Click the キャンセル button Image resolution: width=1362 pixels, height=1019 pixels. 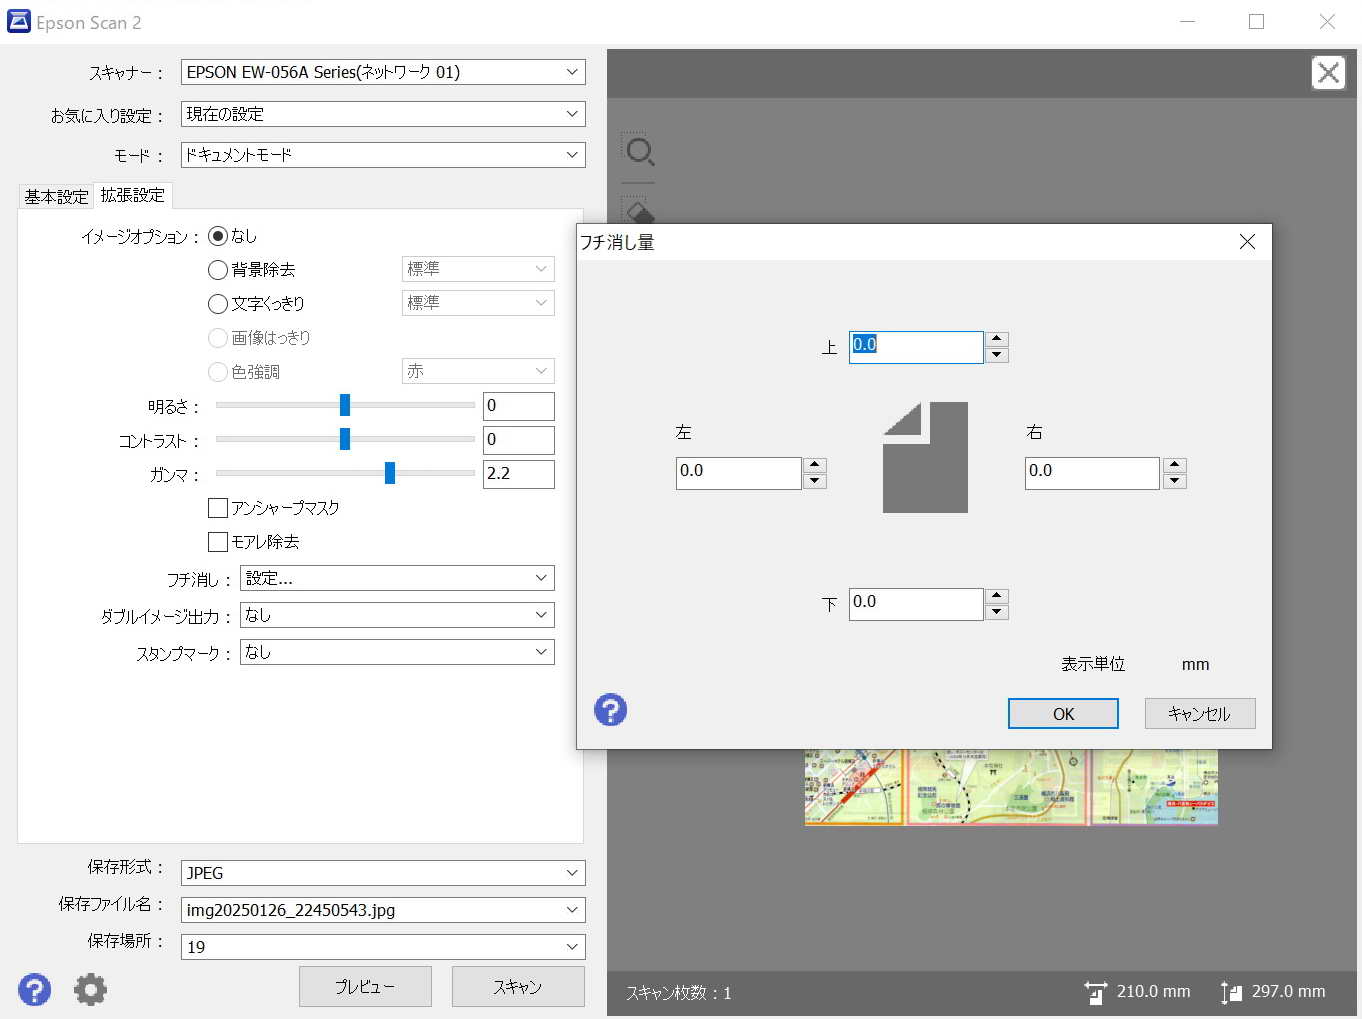pyautogui.click(x=1199, y=714)
